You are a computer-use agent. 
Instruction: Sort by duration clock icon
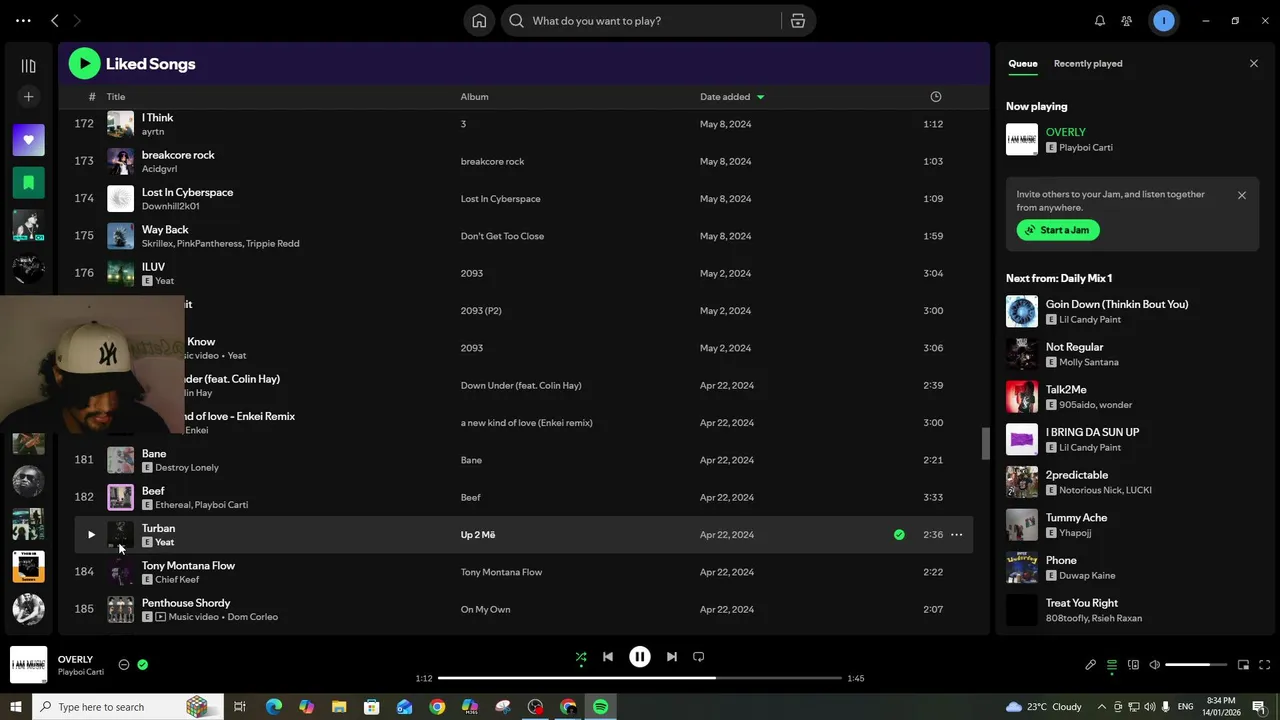(936, 97)
